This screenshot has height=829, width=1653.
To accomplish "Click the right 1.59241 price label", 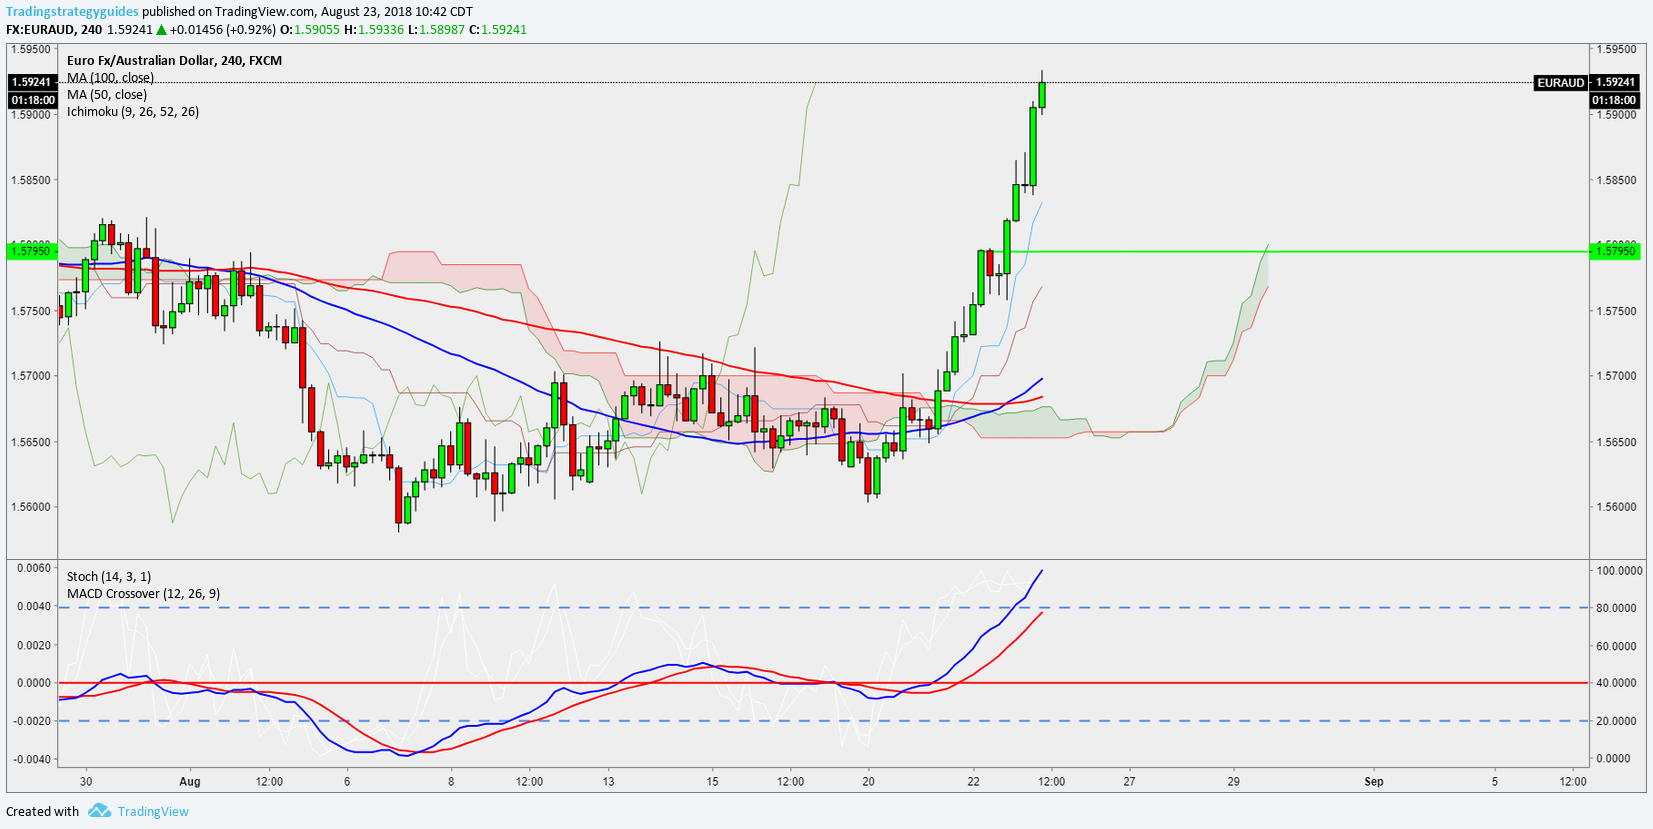I will click(x=1615, y=82).
